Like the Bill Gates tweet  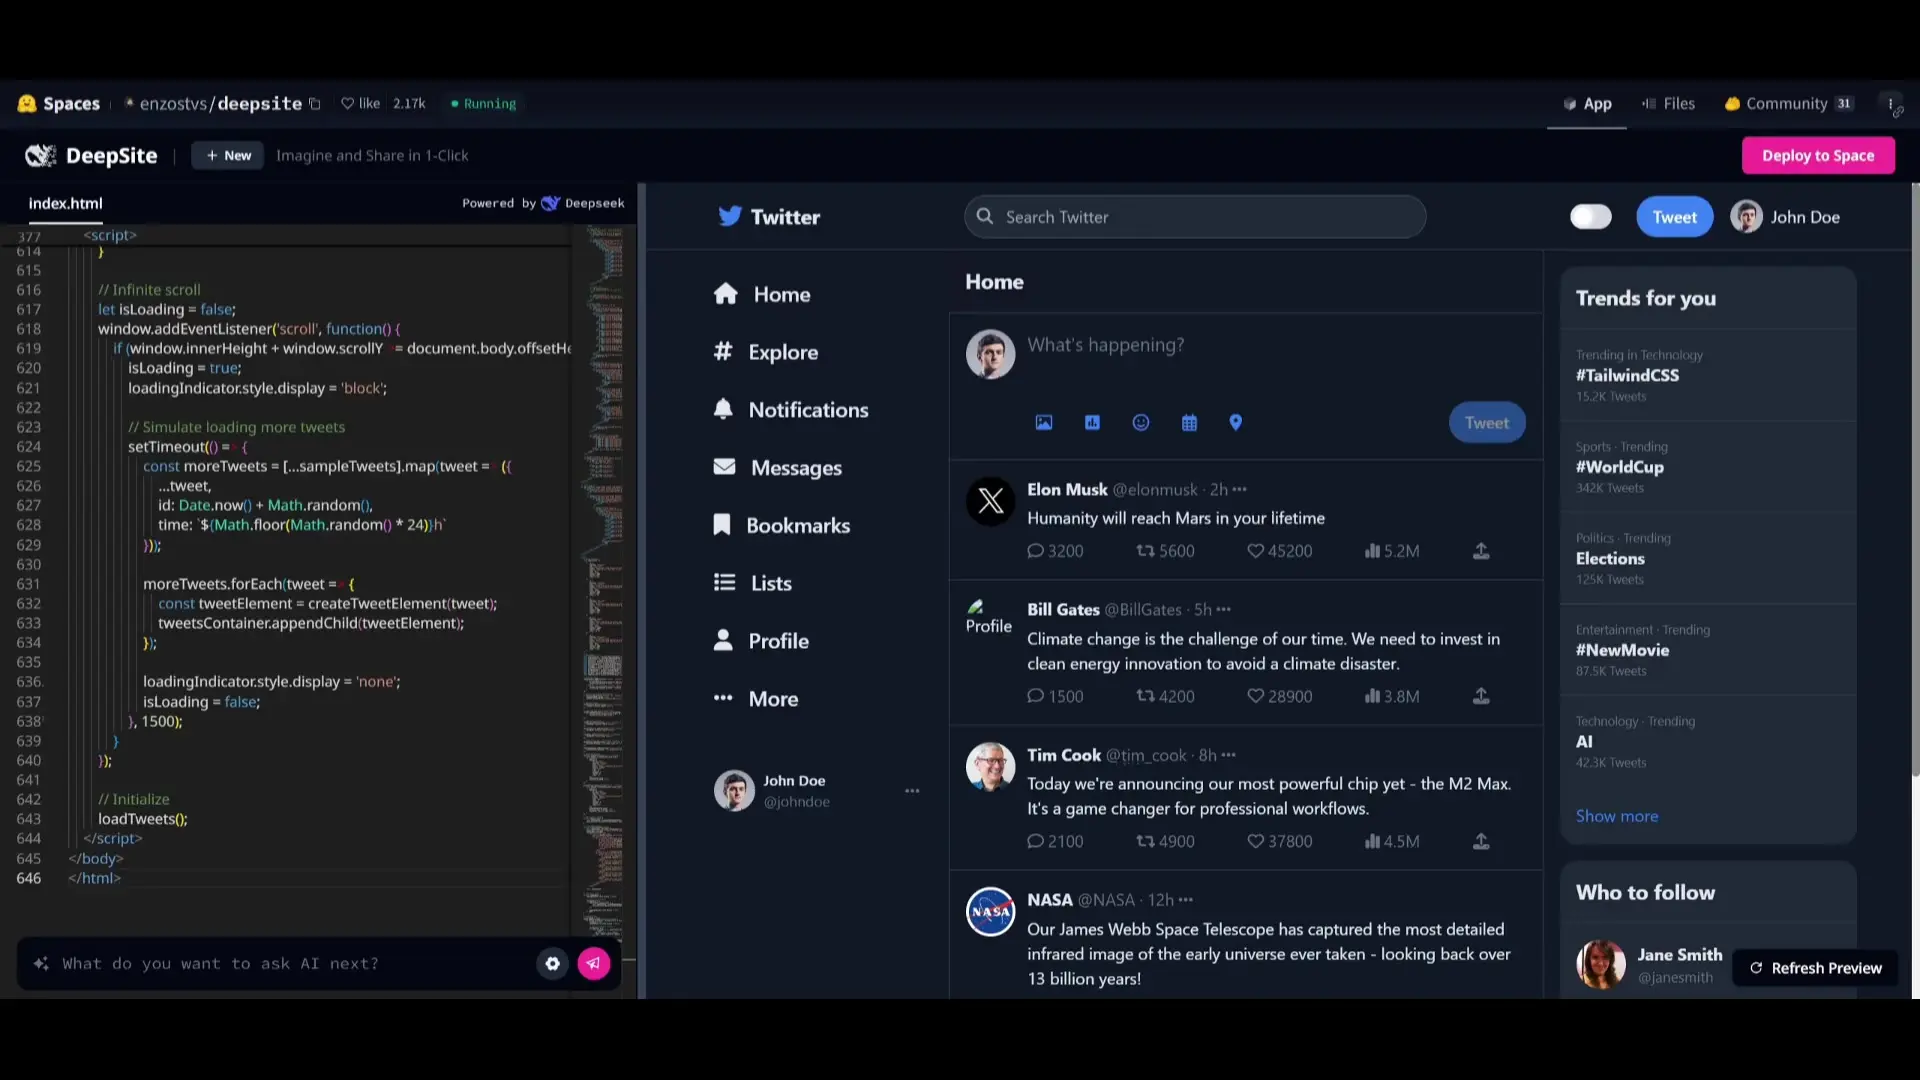[x=1280, y=697]
